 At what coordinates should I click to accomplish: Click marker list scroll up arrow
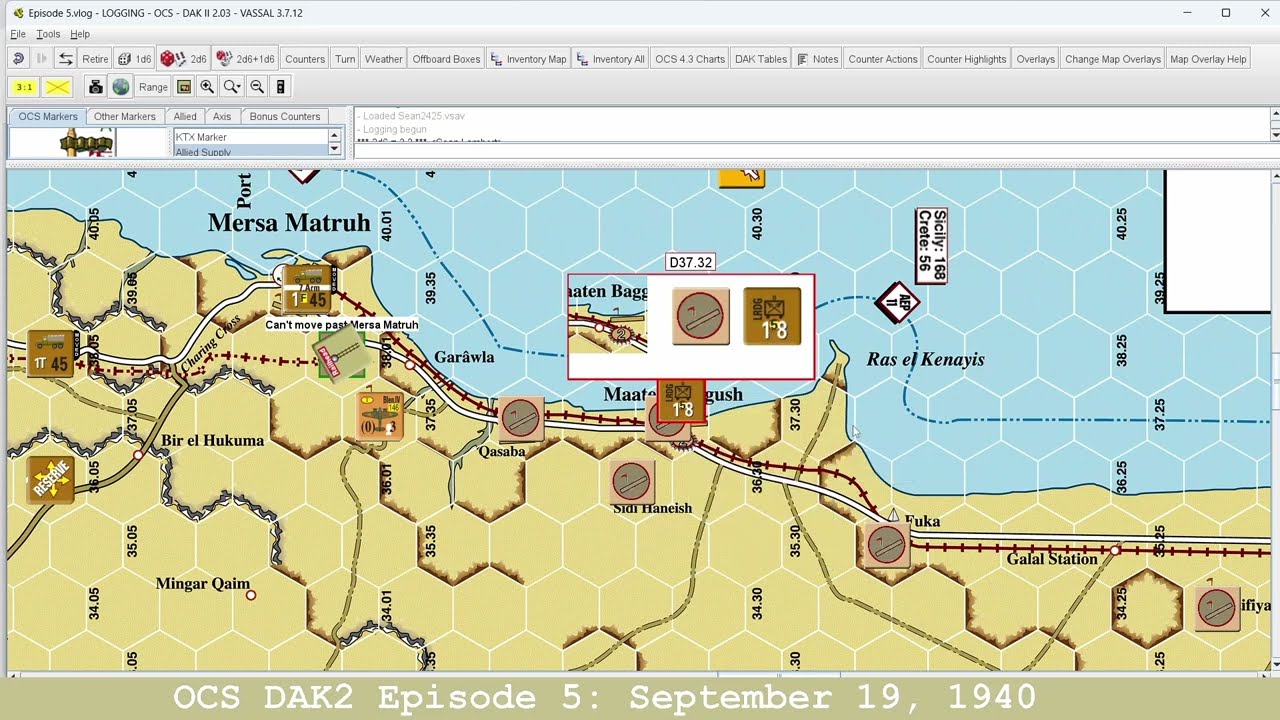(335, 135)
